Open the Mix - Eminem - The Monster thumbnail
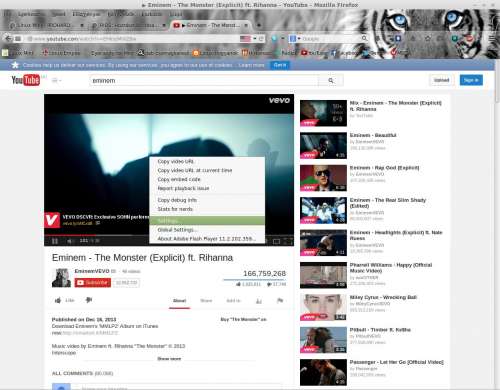Image resolution: width=500 pixels, height=390 pixels. [x=323, y=113]
